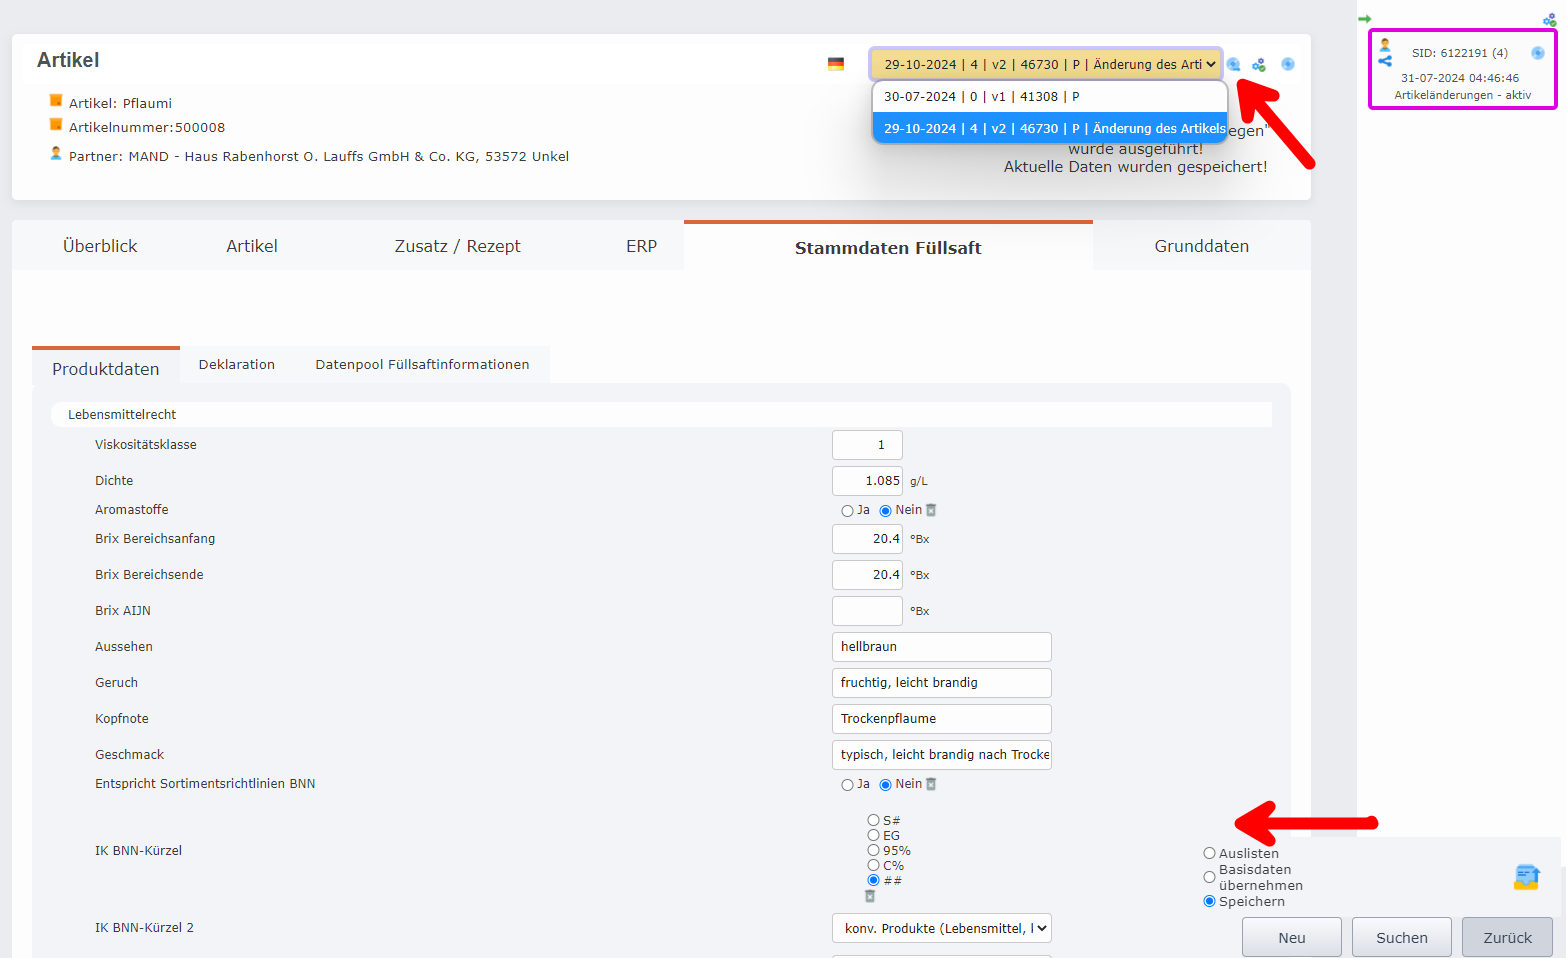Select the 95% BNN-Kürzel option
Screen dimensions: 1566x958
coord(873,851)
